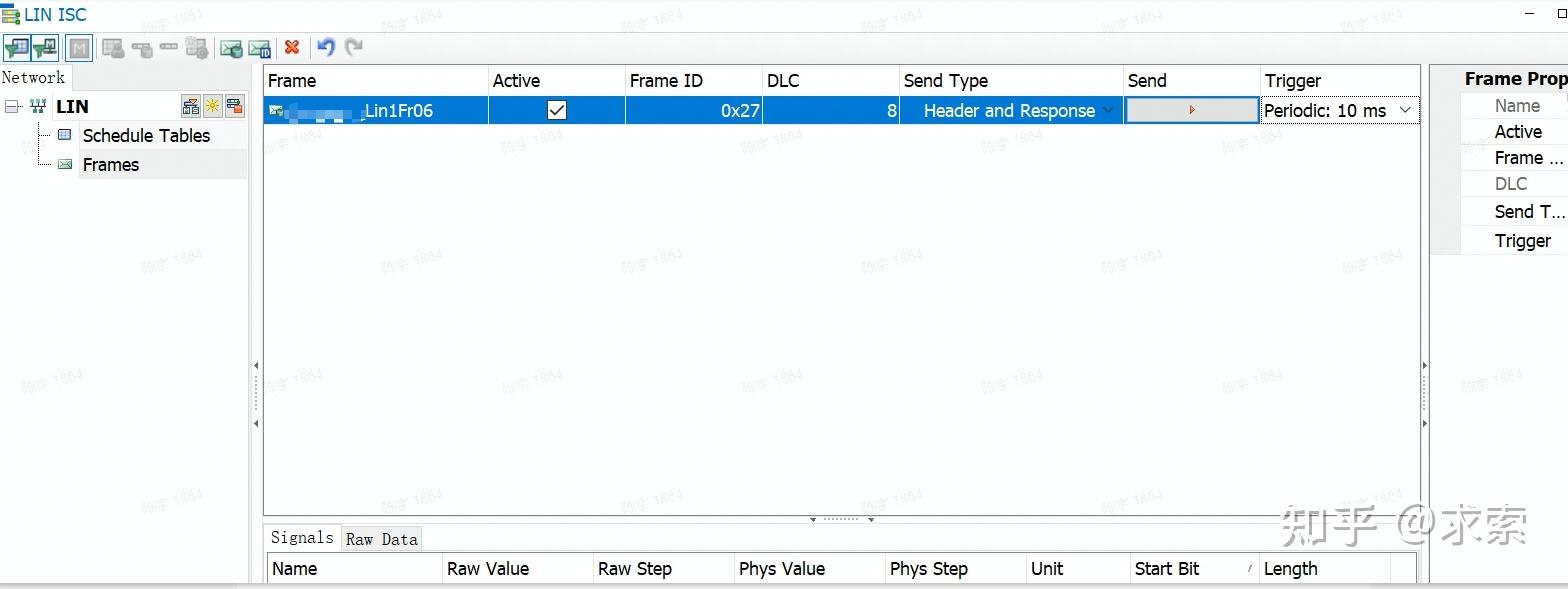Sort by the Active column header

pyautogui.click(x=557, y=81)
